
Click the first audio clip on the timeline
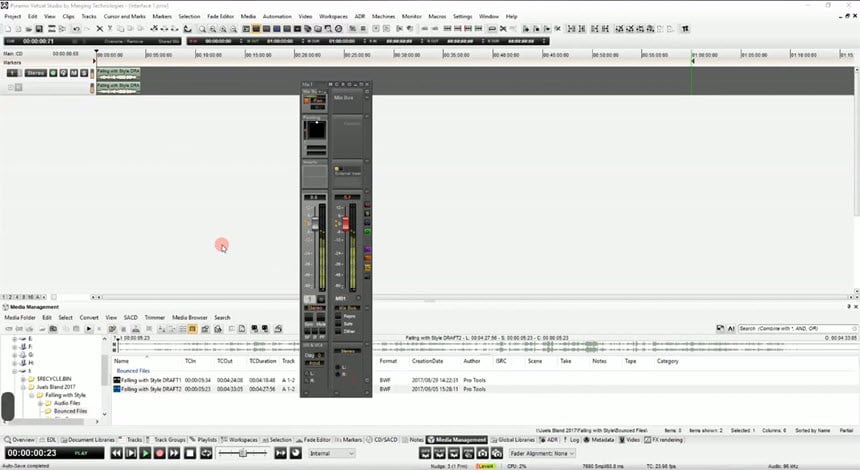point(118,73)
